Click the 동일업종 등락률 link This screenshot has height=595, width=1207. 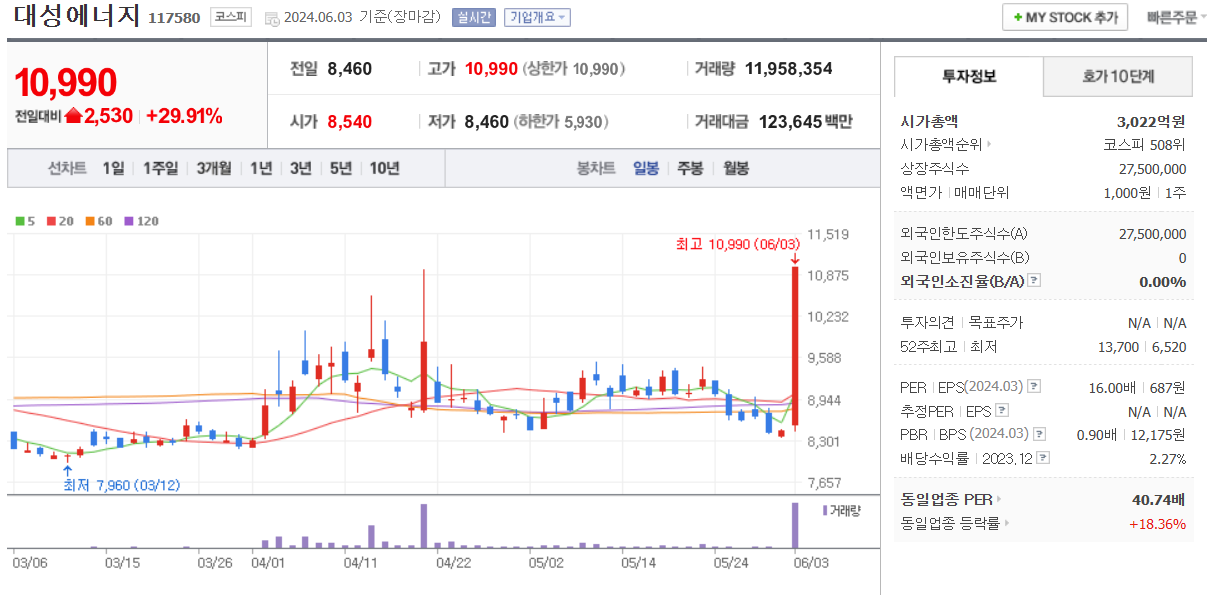click(950, 523)
